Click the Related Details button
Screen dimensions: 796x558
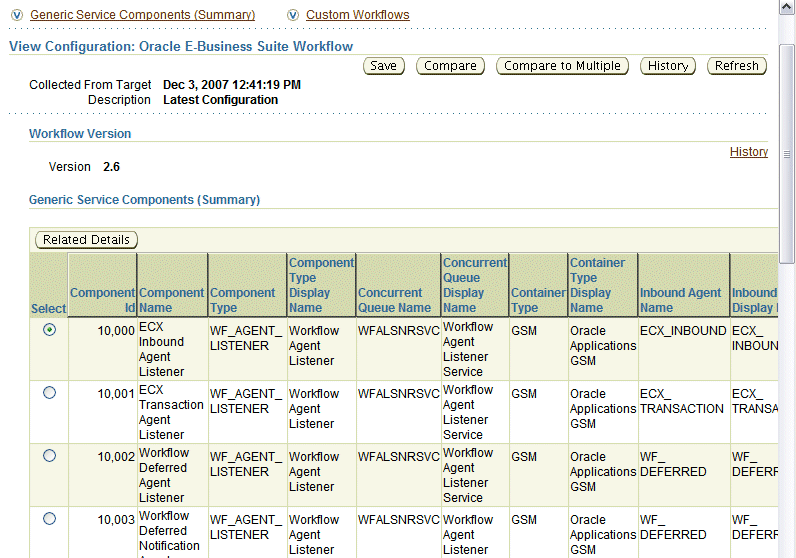(x=86, y=240)
